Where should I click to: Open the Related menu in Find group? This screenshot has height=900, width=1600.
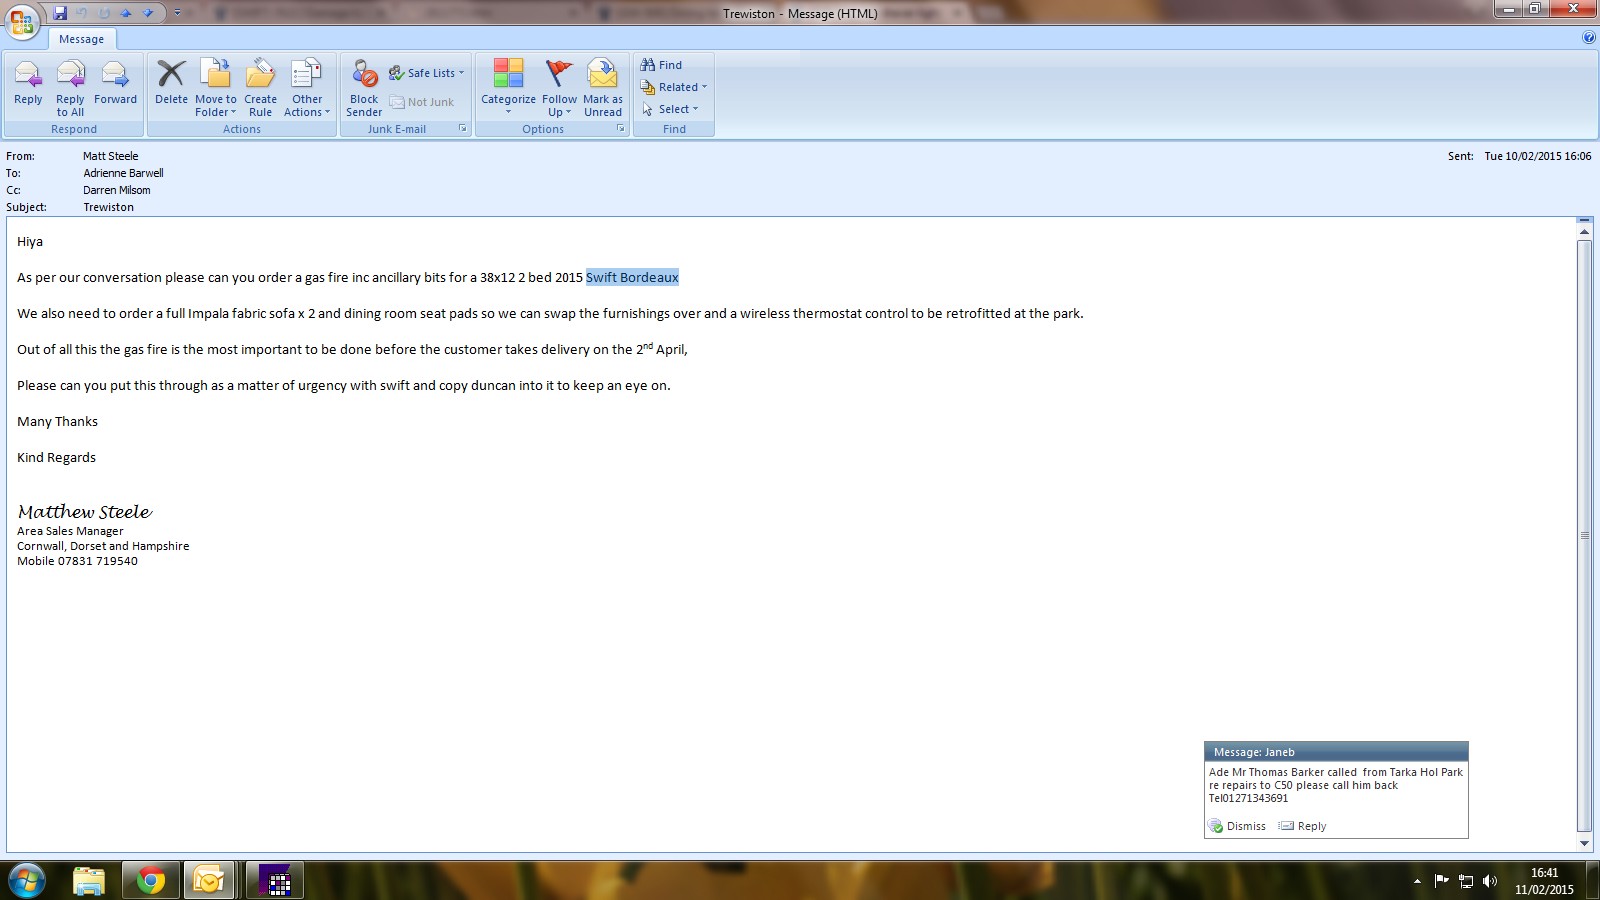pos(674,87)
